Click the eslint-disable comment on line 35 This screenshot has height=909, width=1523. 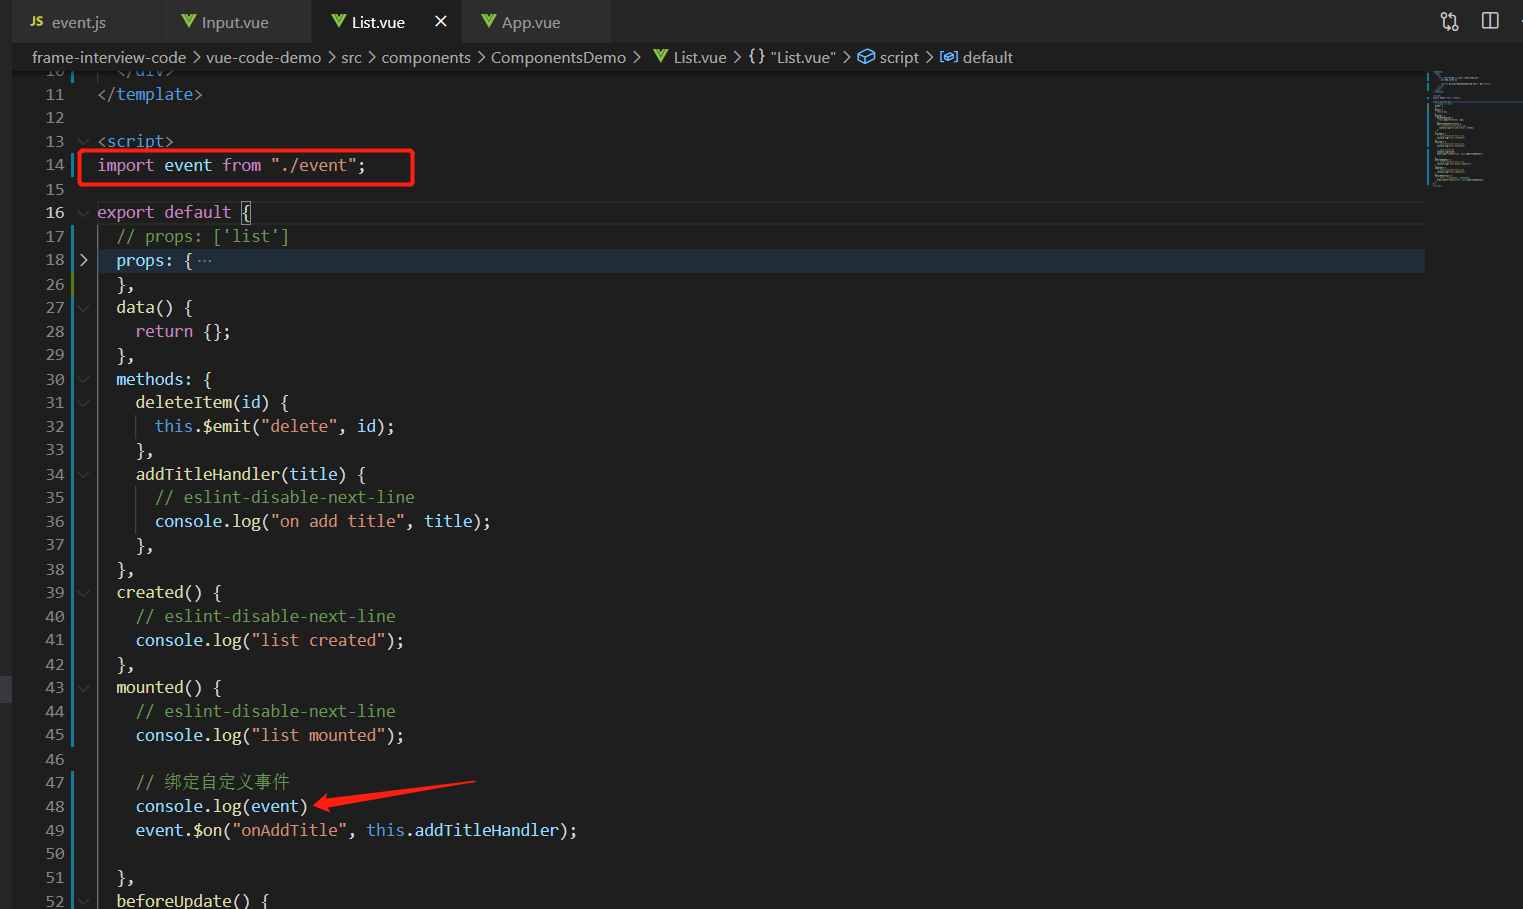point(285,497)
